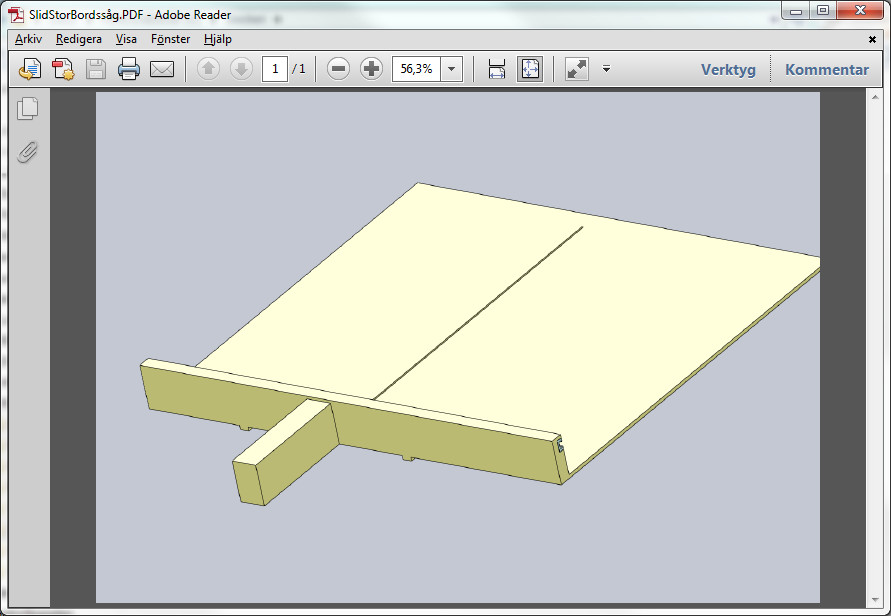Viewport: 891px width, 616px height.
Task: Print the document using printer icon
Action: 129,69
